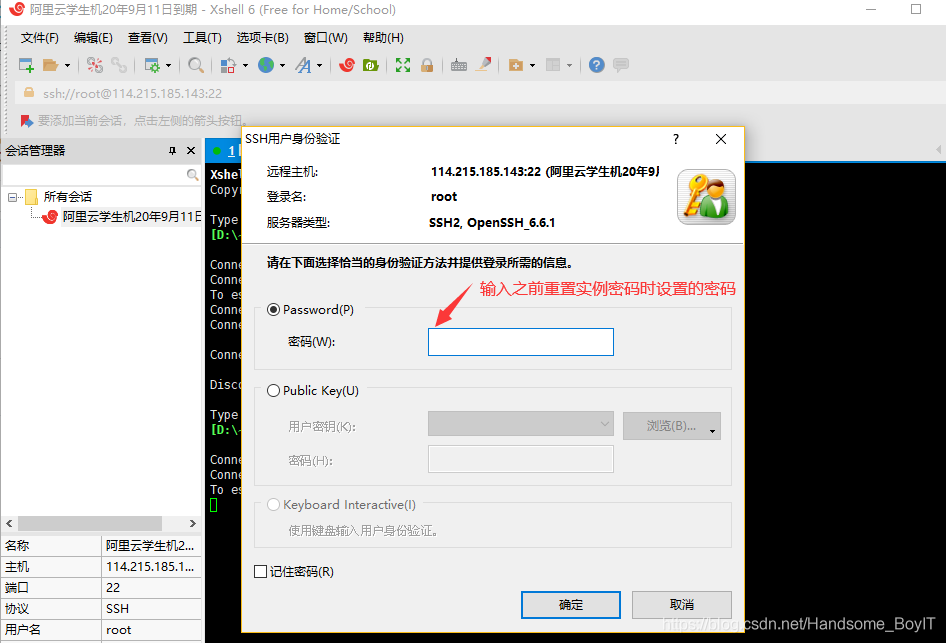
Task: Click the SSH protocol value cell
Action: (x=151, y=609)
